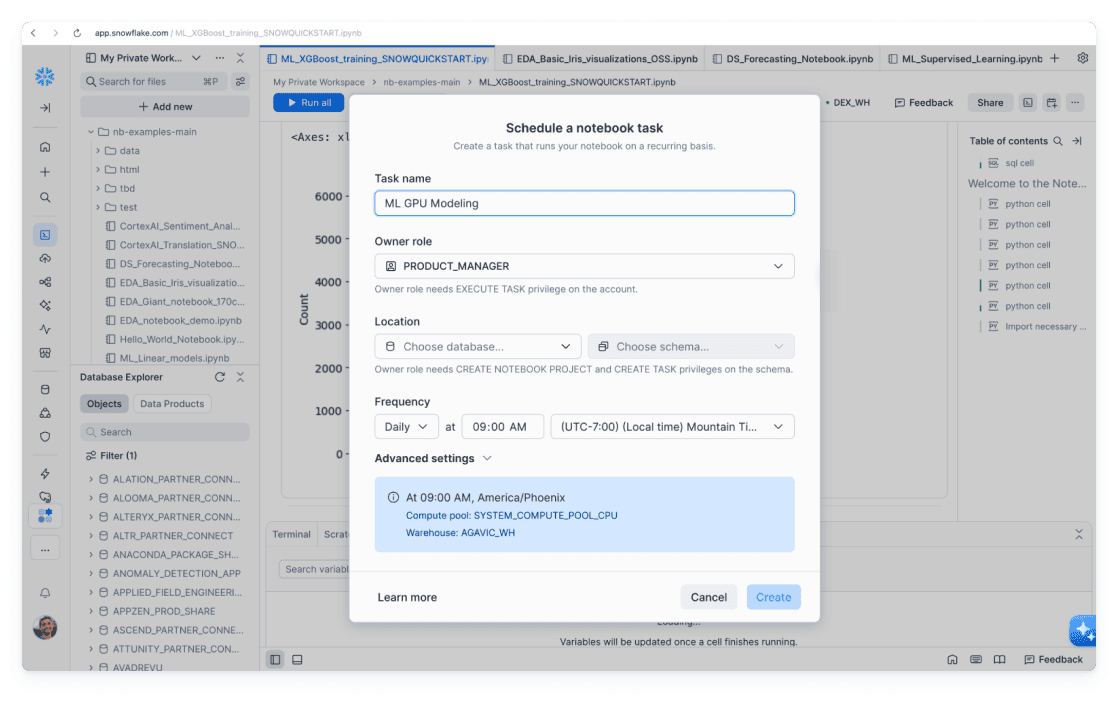Image resolution: width=1118 pixels, height=701 pixels.
Task: Refresh the Database Explorer panel
Action: [x=220, y=377]
